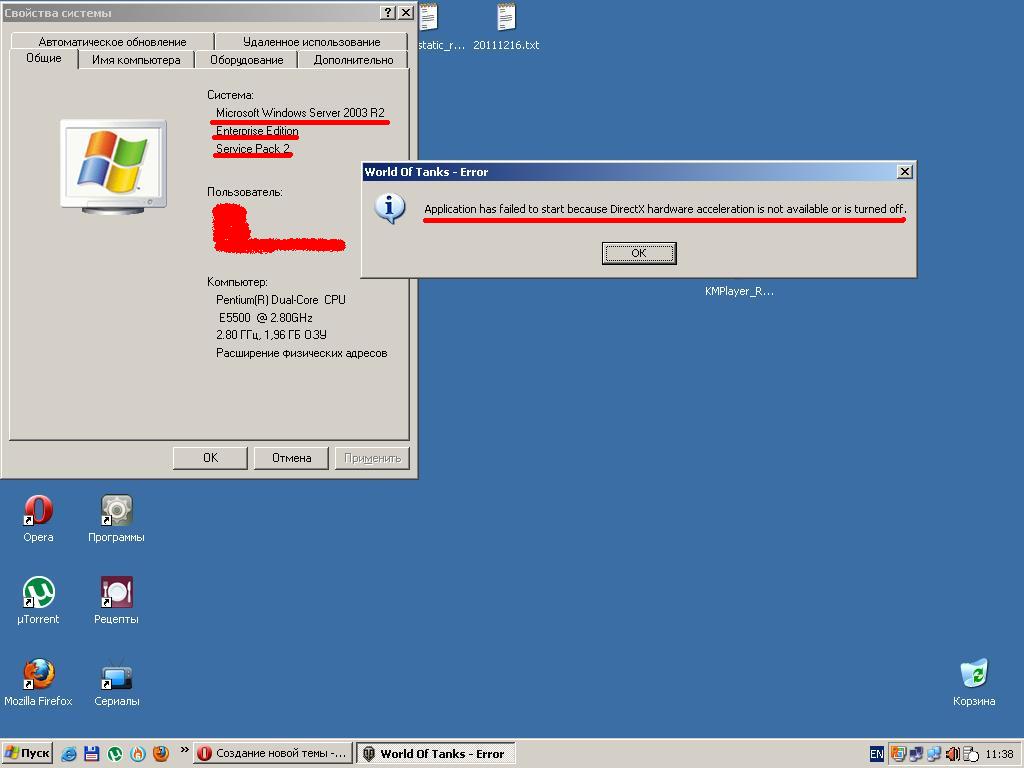
Task: Open the Оборудование tab
Action: tap(246, 59)
